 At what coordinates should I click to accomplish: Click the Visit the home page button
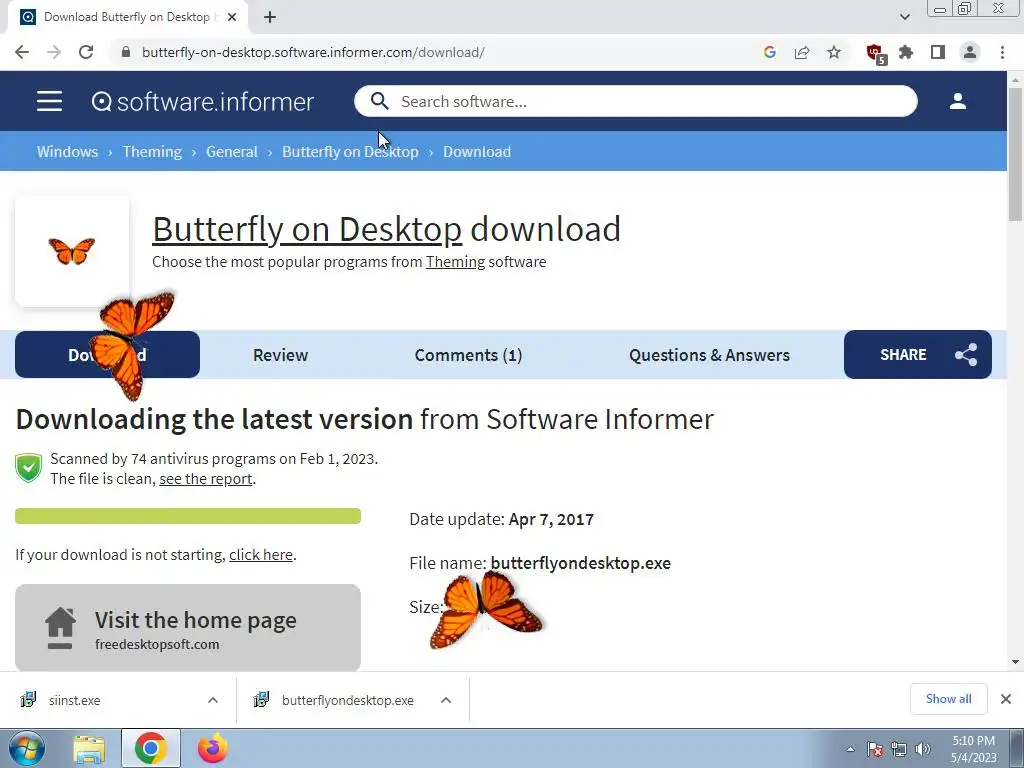[x=188, y=628]
